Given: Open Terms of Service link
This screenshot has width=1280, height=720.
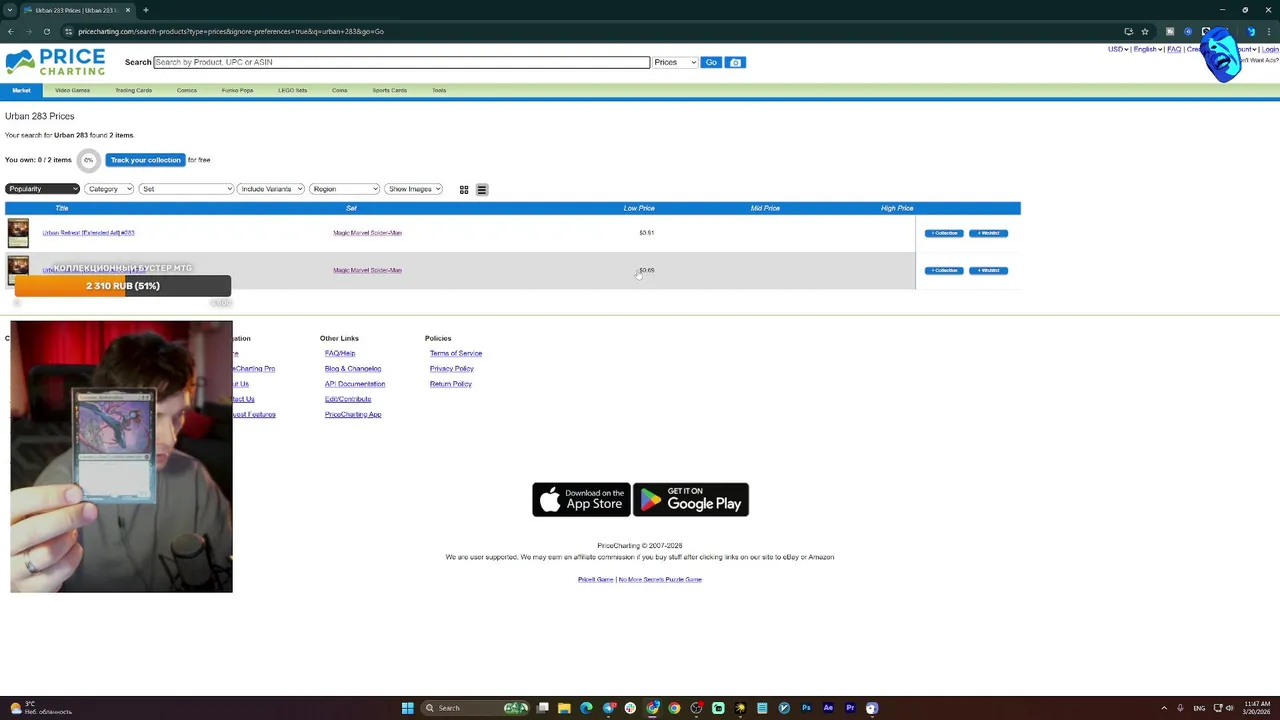Looking at the screenshot, I should tap(456, 353).
